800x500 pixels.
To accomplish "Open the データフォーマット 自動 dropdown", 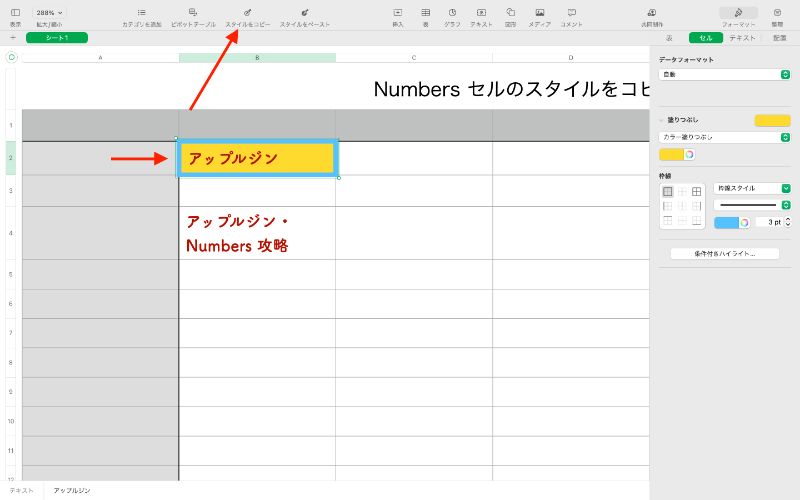I will [724, 74].
